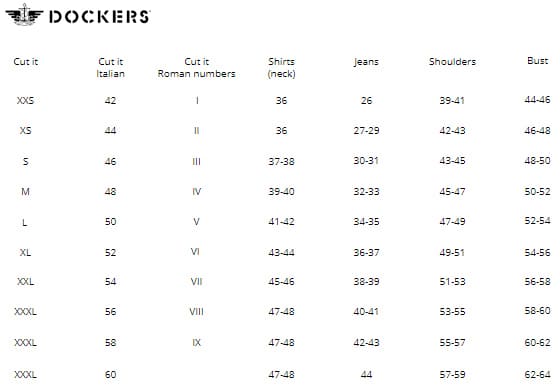
Task: Select the Cut it column header
Action: point(25,61)
